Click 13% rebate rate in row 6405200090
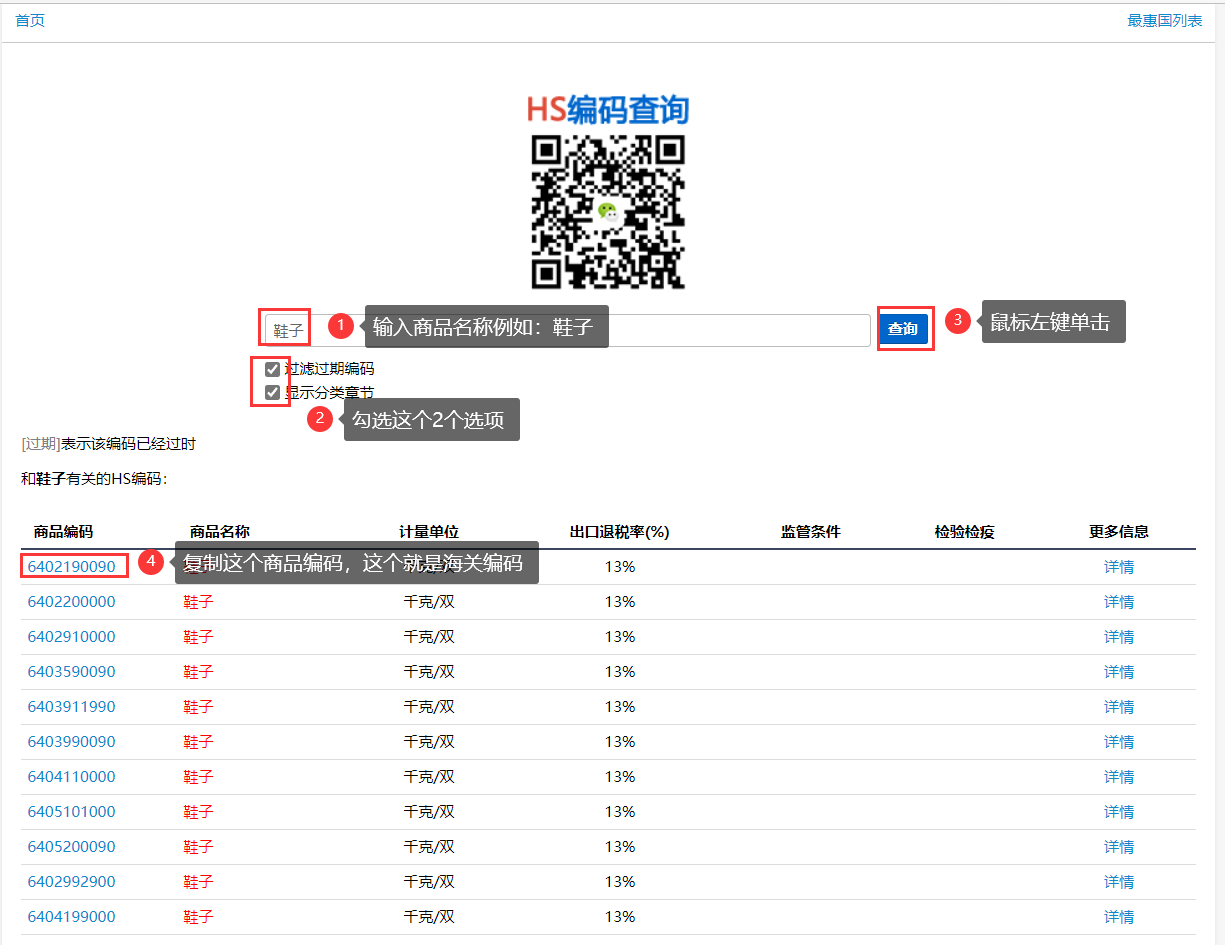1225x945 pixels. pos(620,847)
